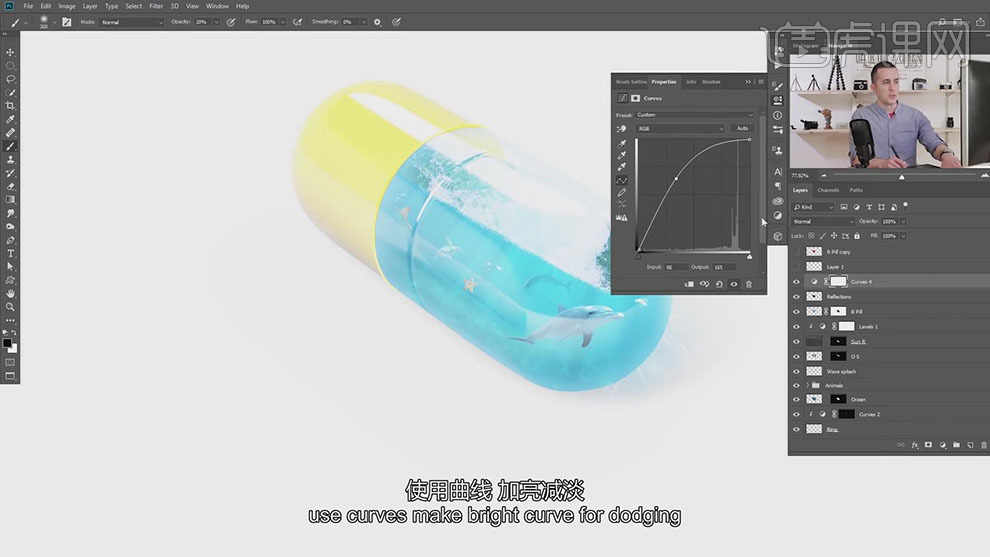
Task: Click the Navigator zoom slider
Action: [902, 176]
